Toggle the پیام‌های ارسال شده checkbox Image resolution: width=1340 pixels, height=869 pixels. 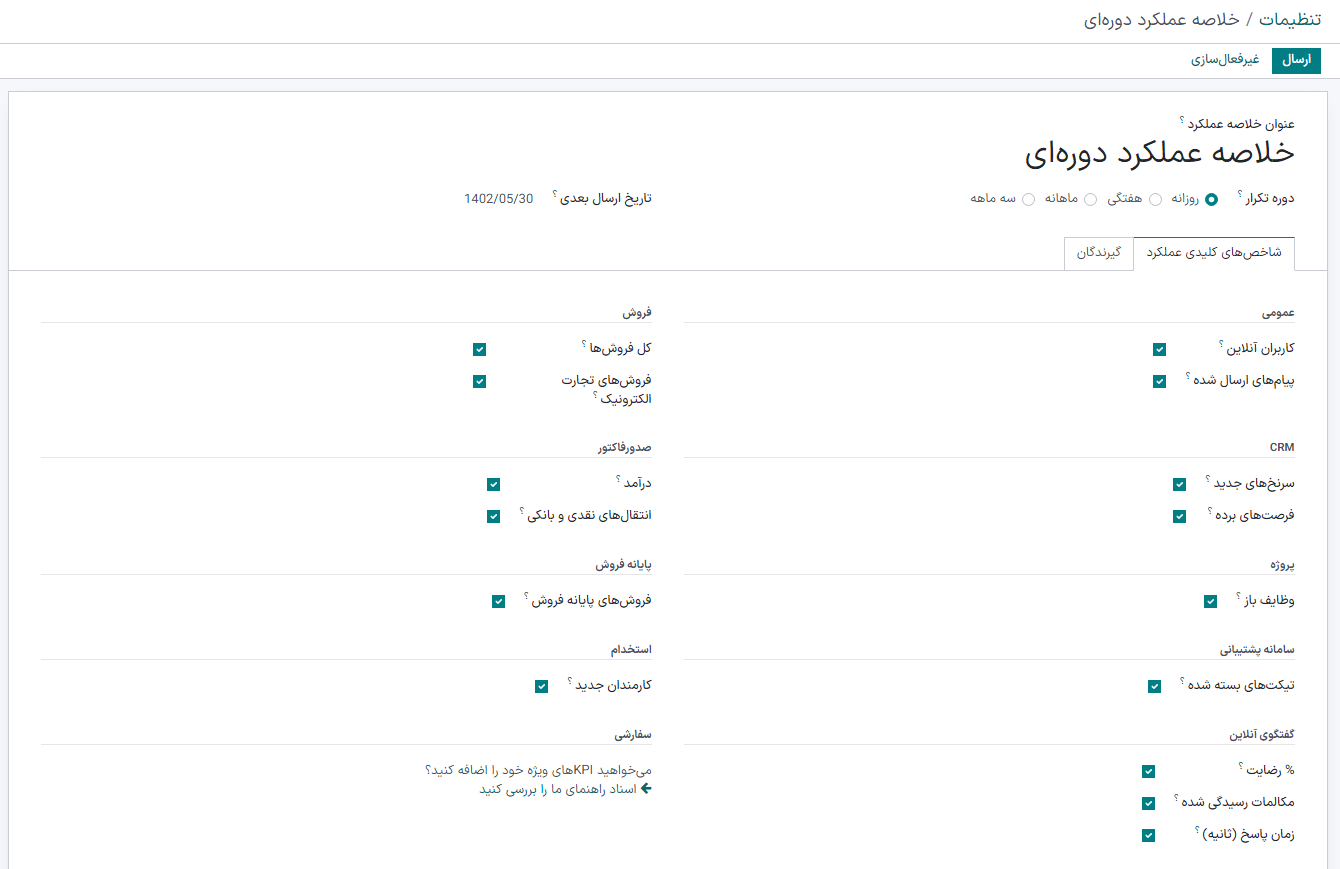(1159, 381)
